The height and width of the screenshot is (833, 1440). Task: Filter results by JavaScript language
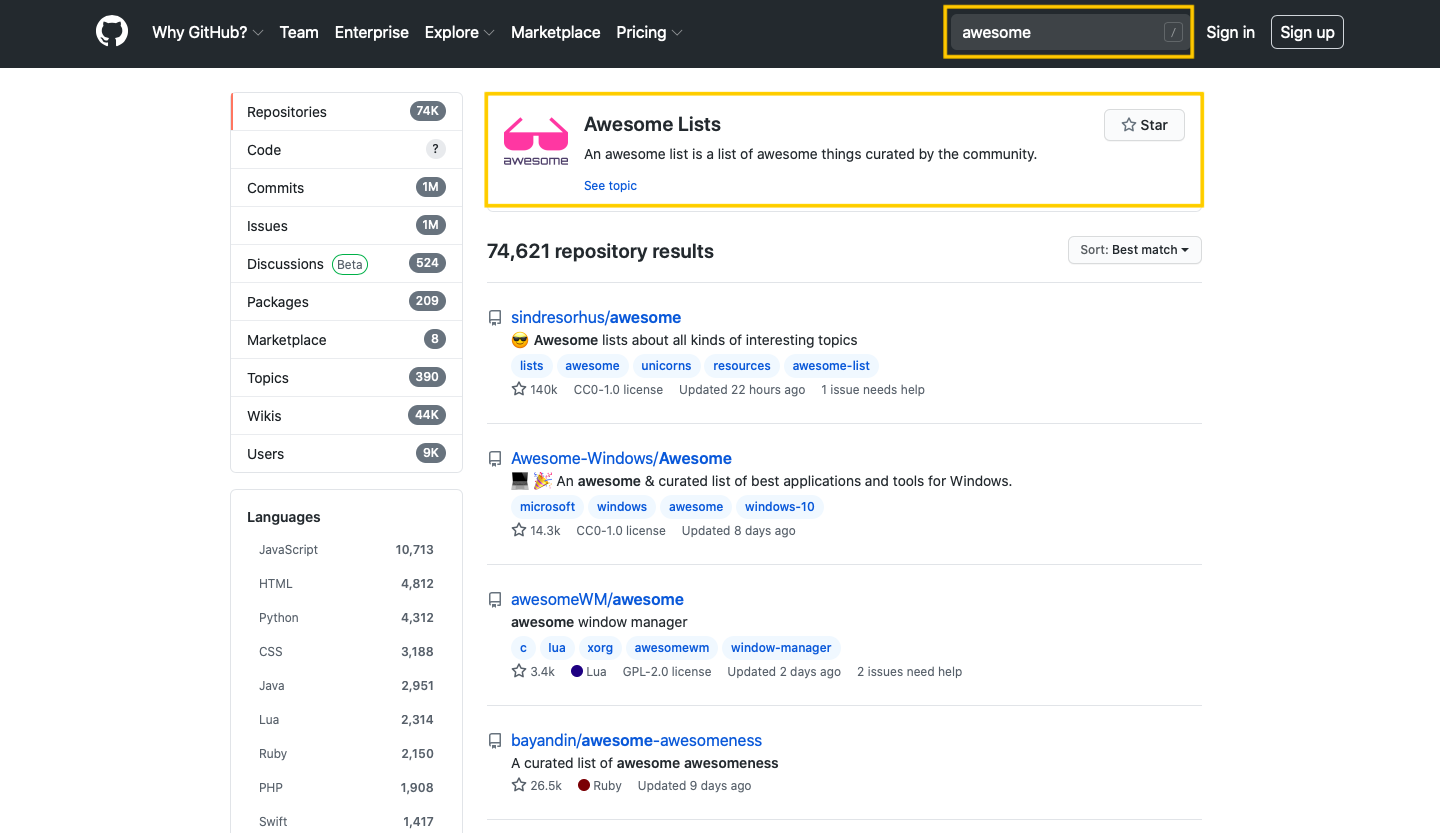pyautogui.click(x=288, y=549)
